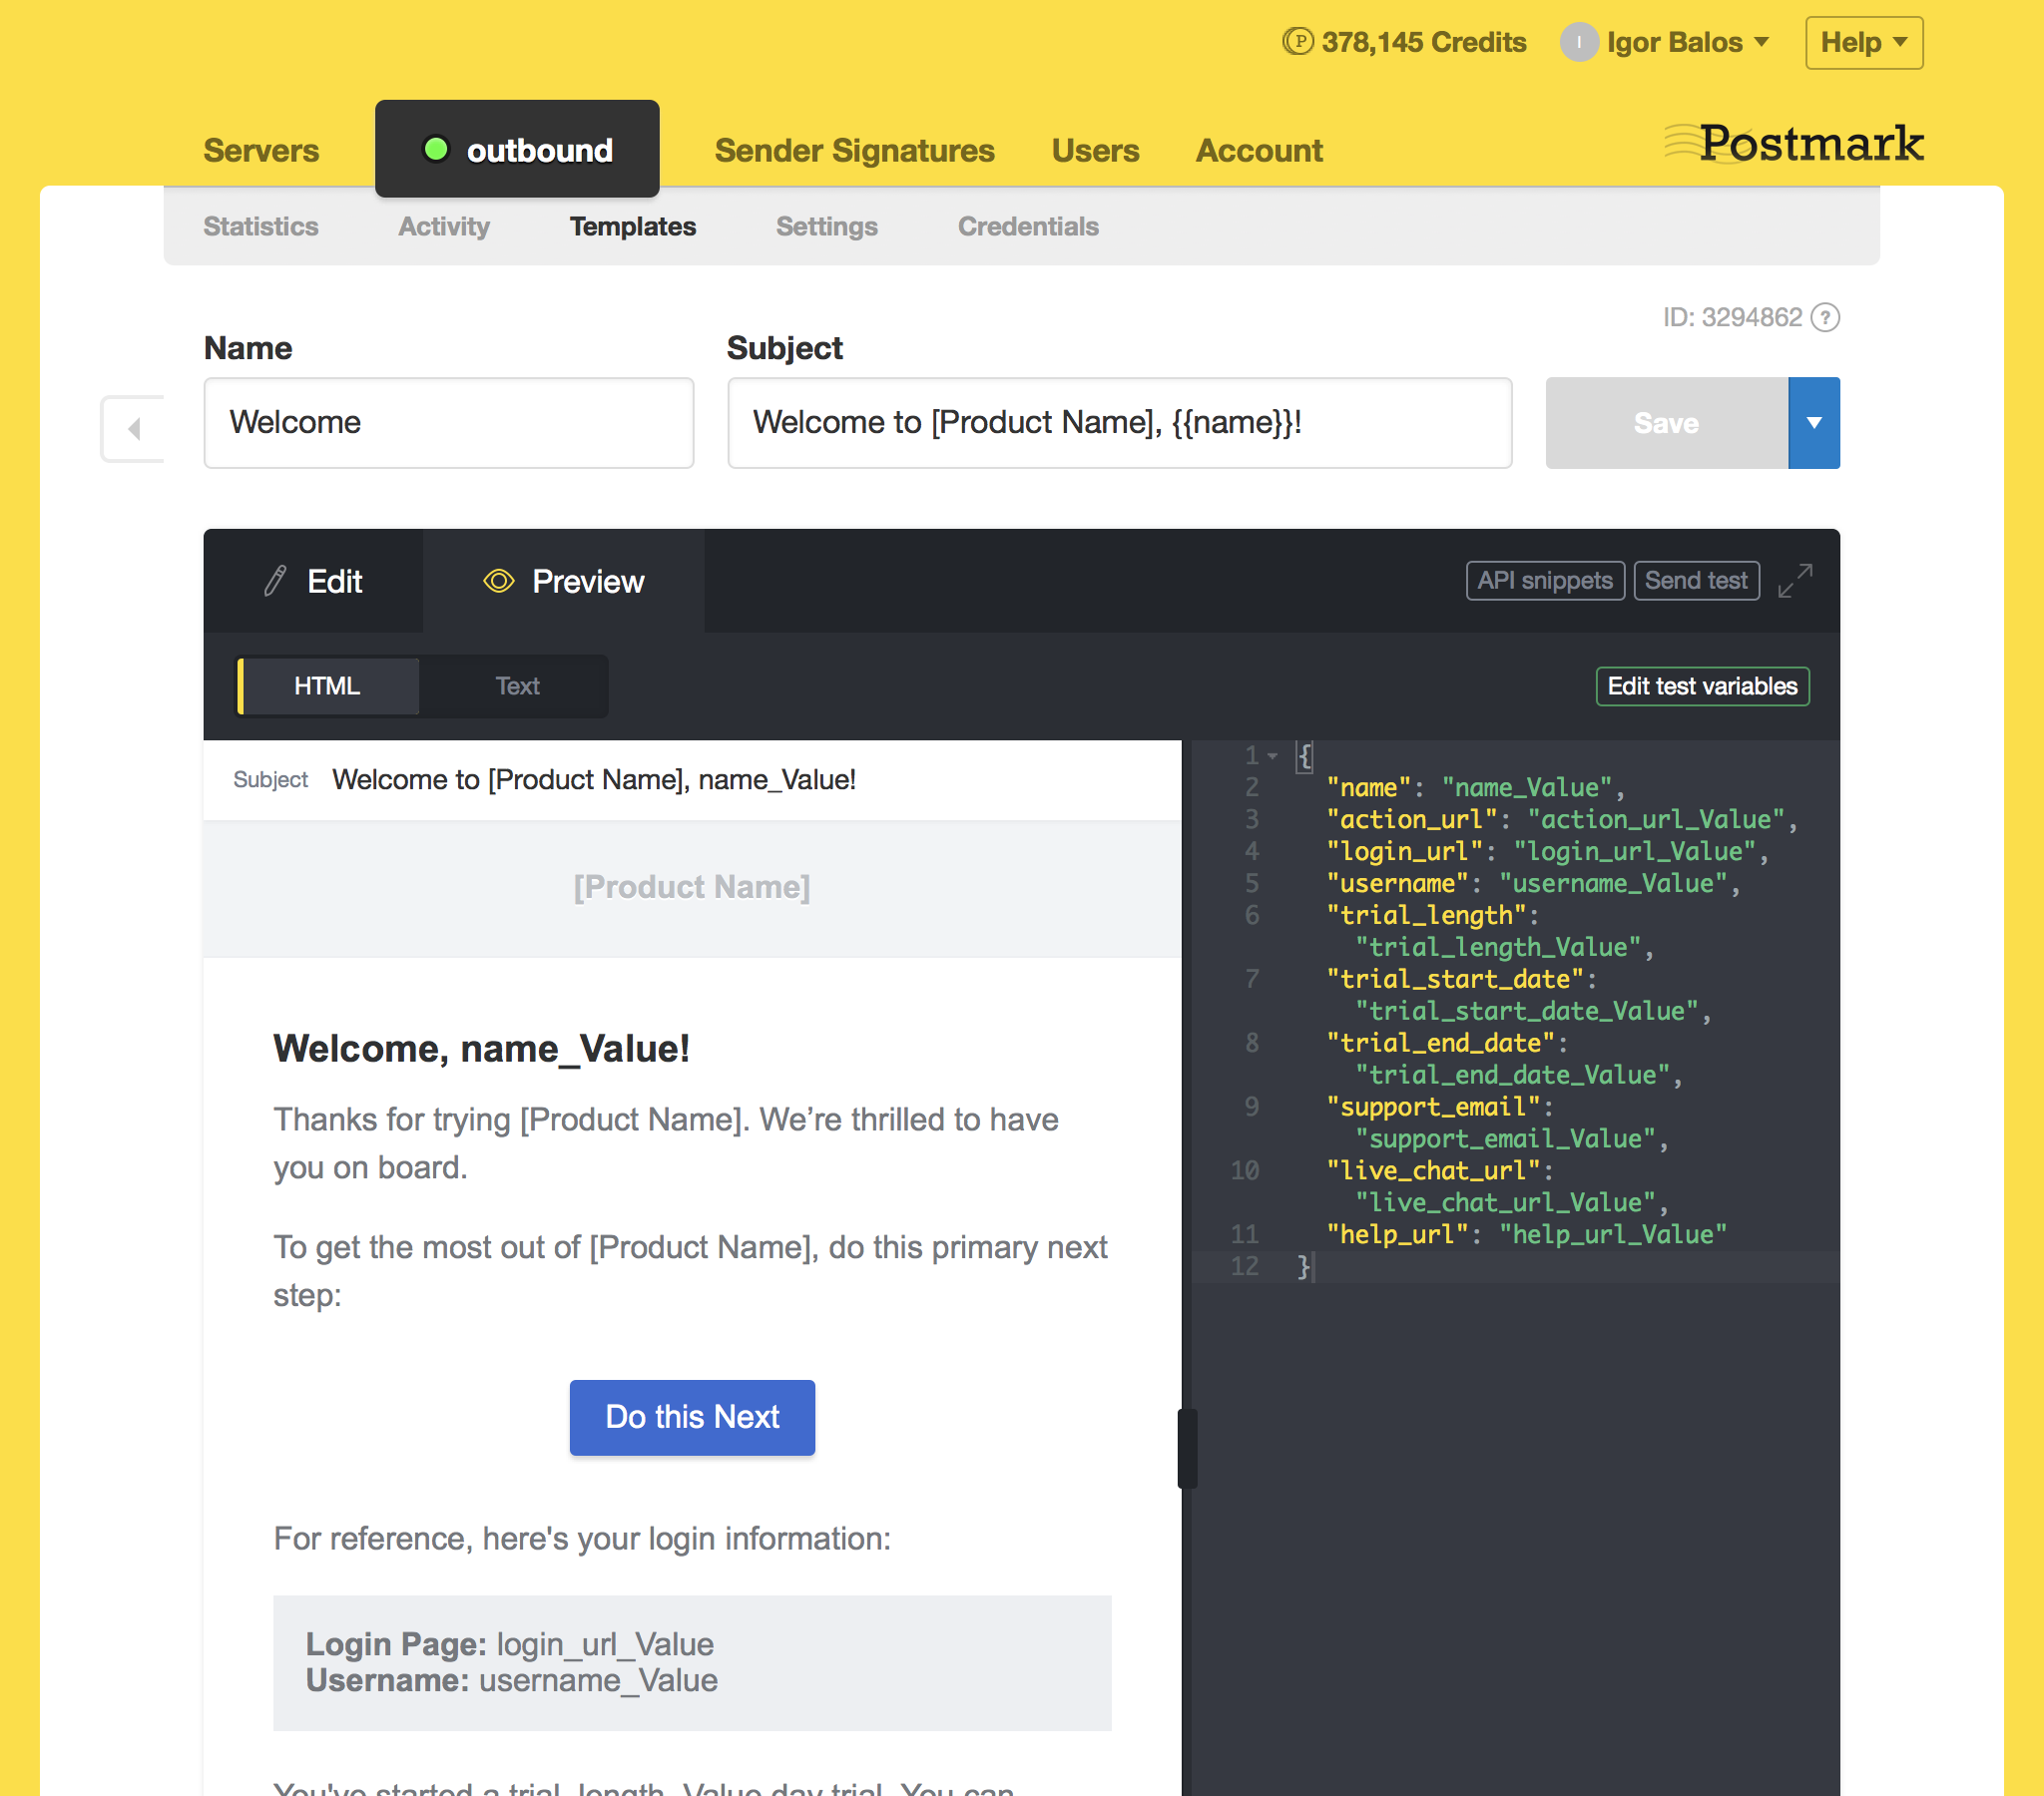Expand the Help menu dropdown

pyautogui.click(x=1865, y=42)
